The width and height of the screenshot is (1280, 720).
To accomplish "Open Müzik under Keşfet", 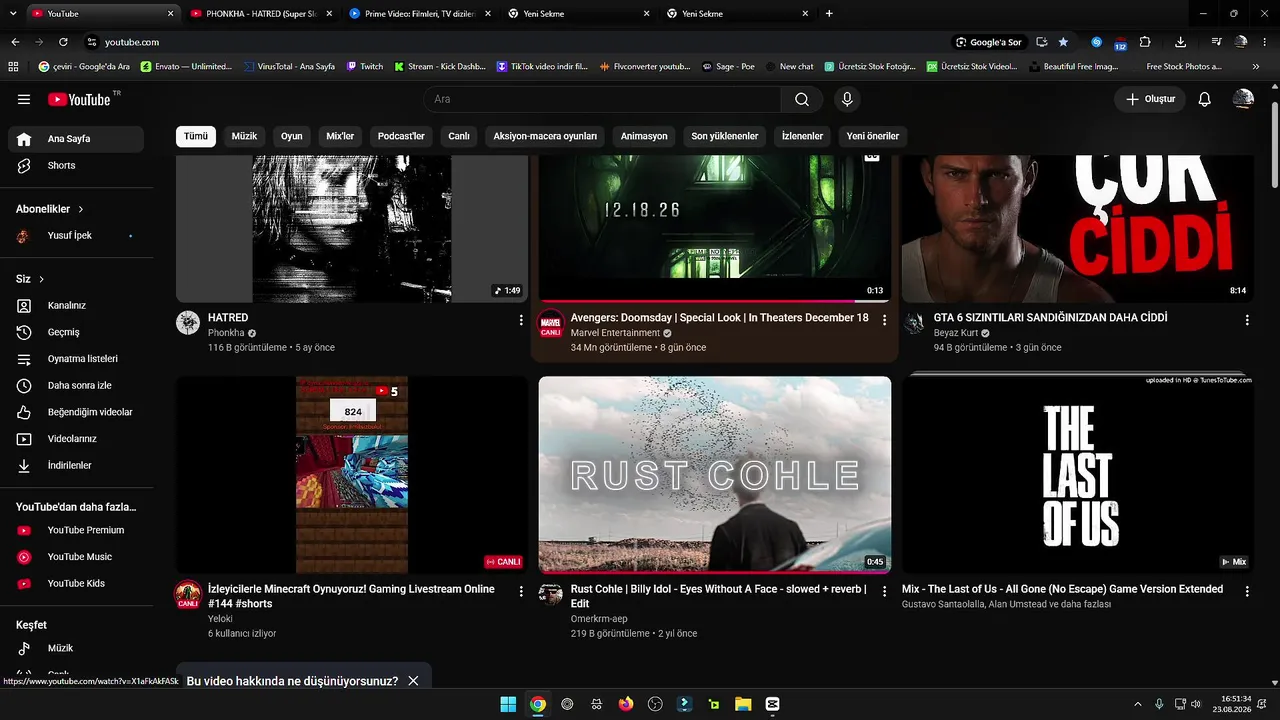I will (x=76, y=648).
